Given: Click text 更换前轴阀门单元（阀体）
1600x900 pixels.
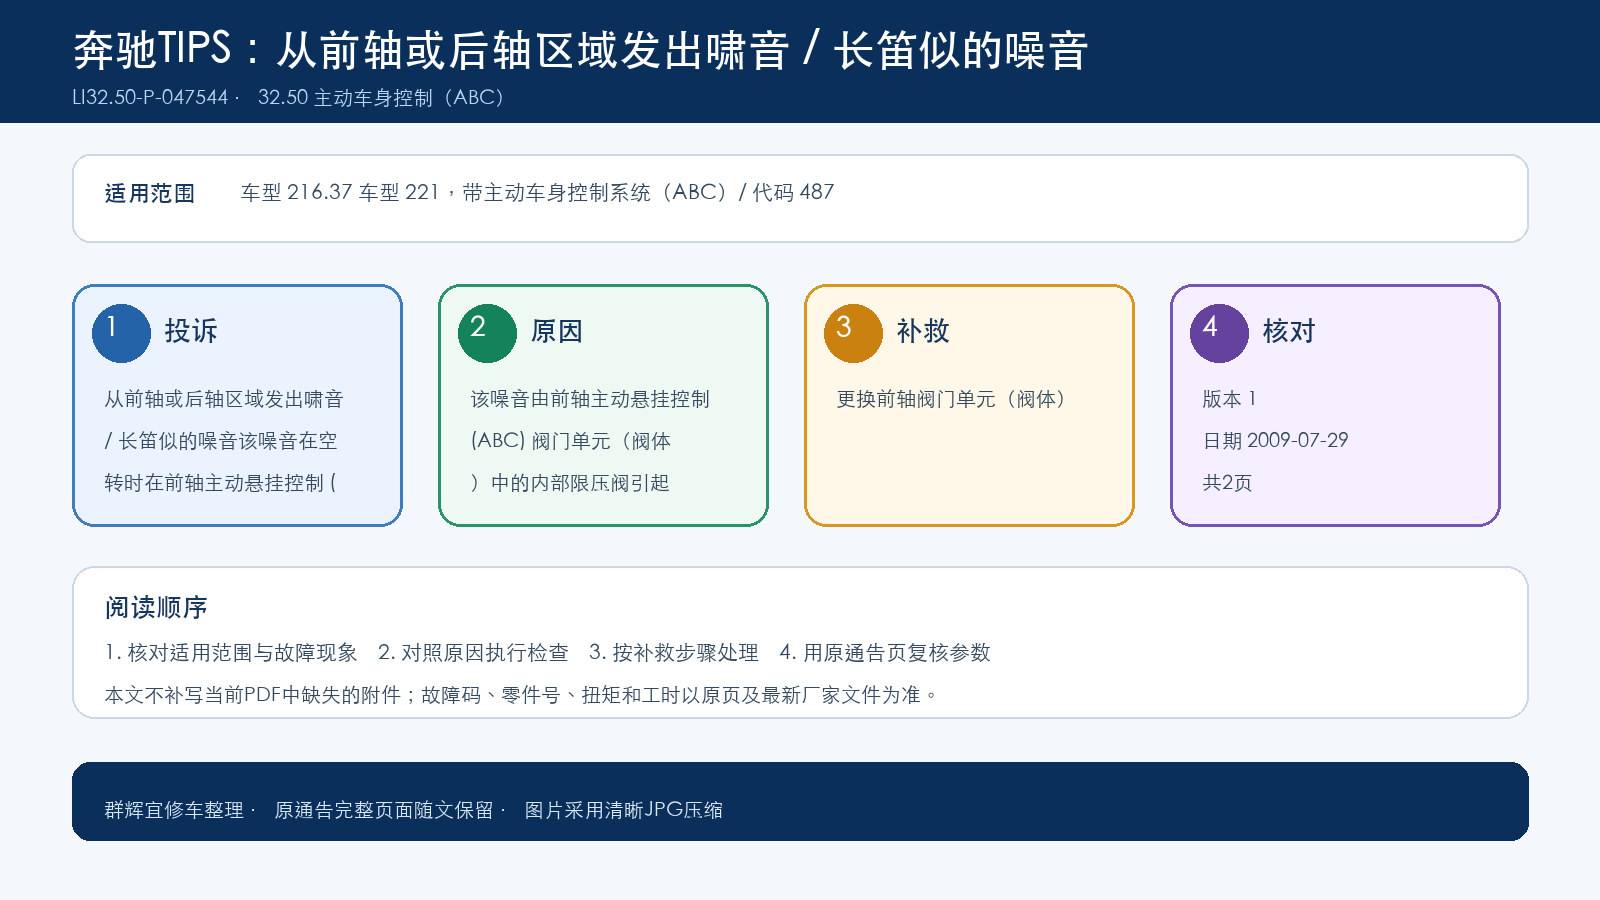Looking at the screenshot, I should (x=951, y=399).
